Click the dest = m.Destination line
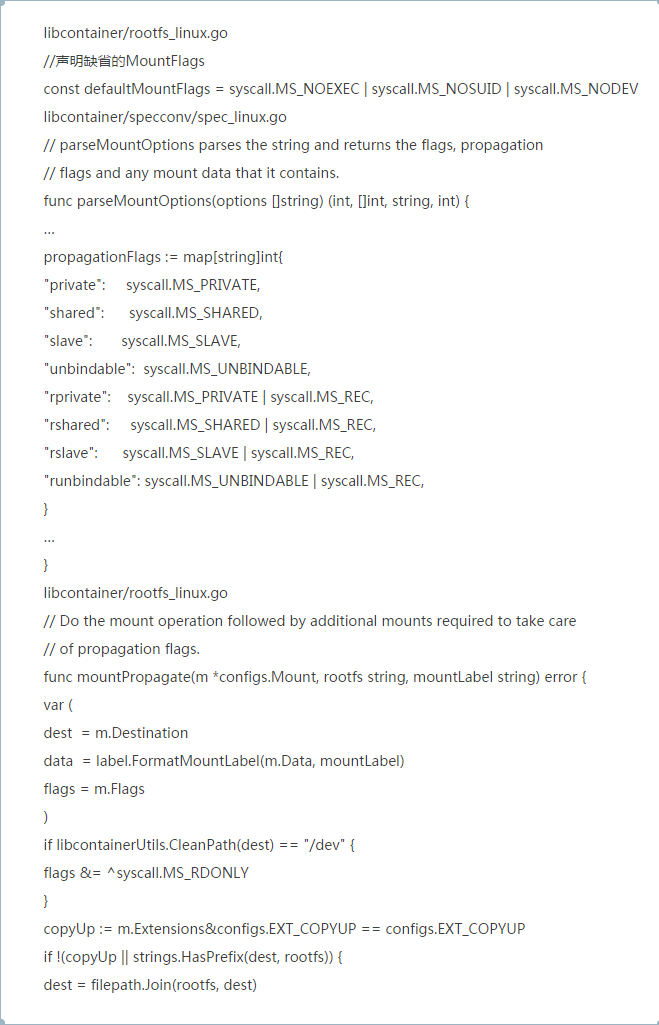Viewport: 659px width, 1025px height. coord(116,733)
